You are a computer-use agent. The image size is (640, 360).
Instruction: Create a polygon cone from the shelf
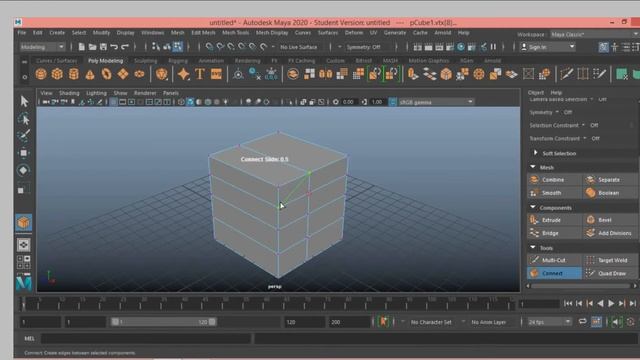tap(90, 74)
